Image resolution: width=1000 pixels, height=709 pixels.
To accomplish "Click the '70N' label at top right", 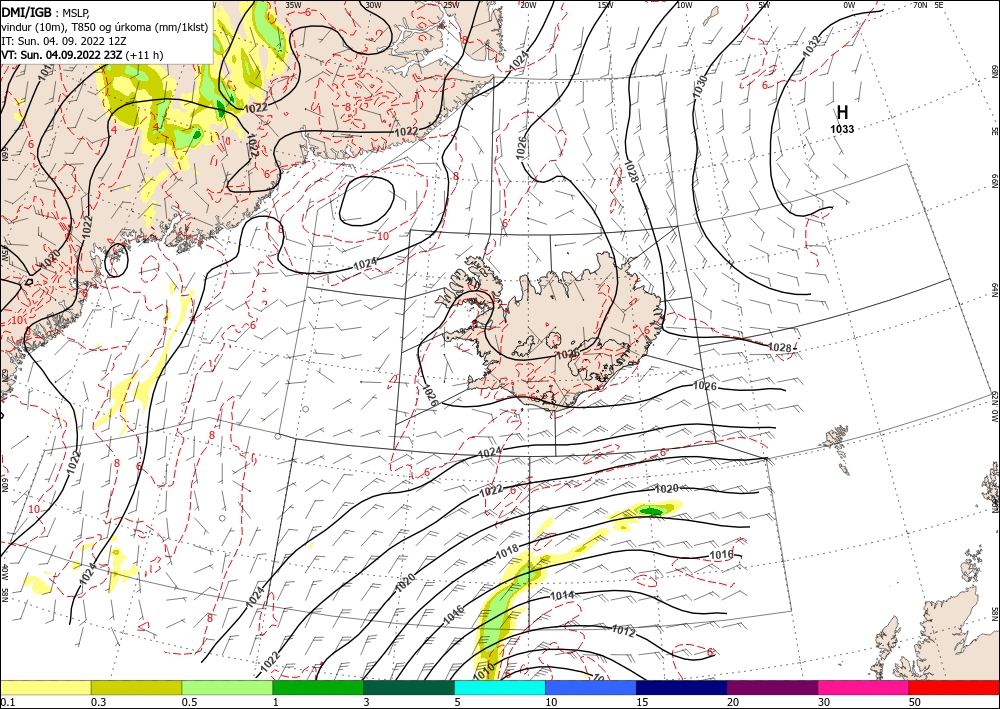I will 920,5.
